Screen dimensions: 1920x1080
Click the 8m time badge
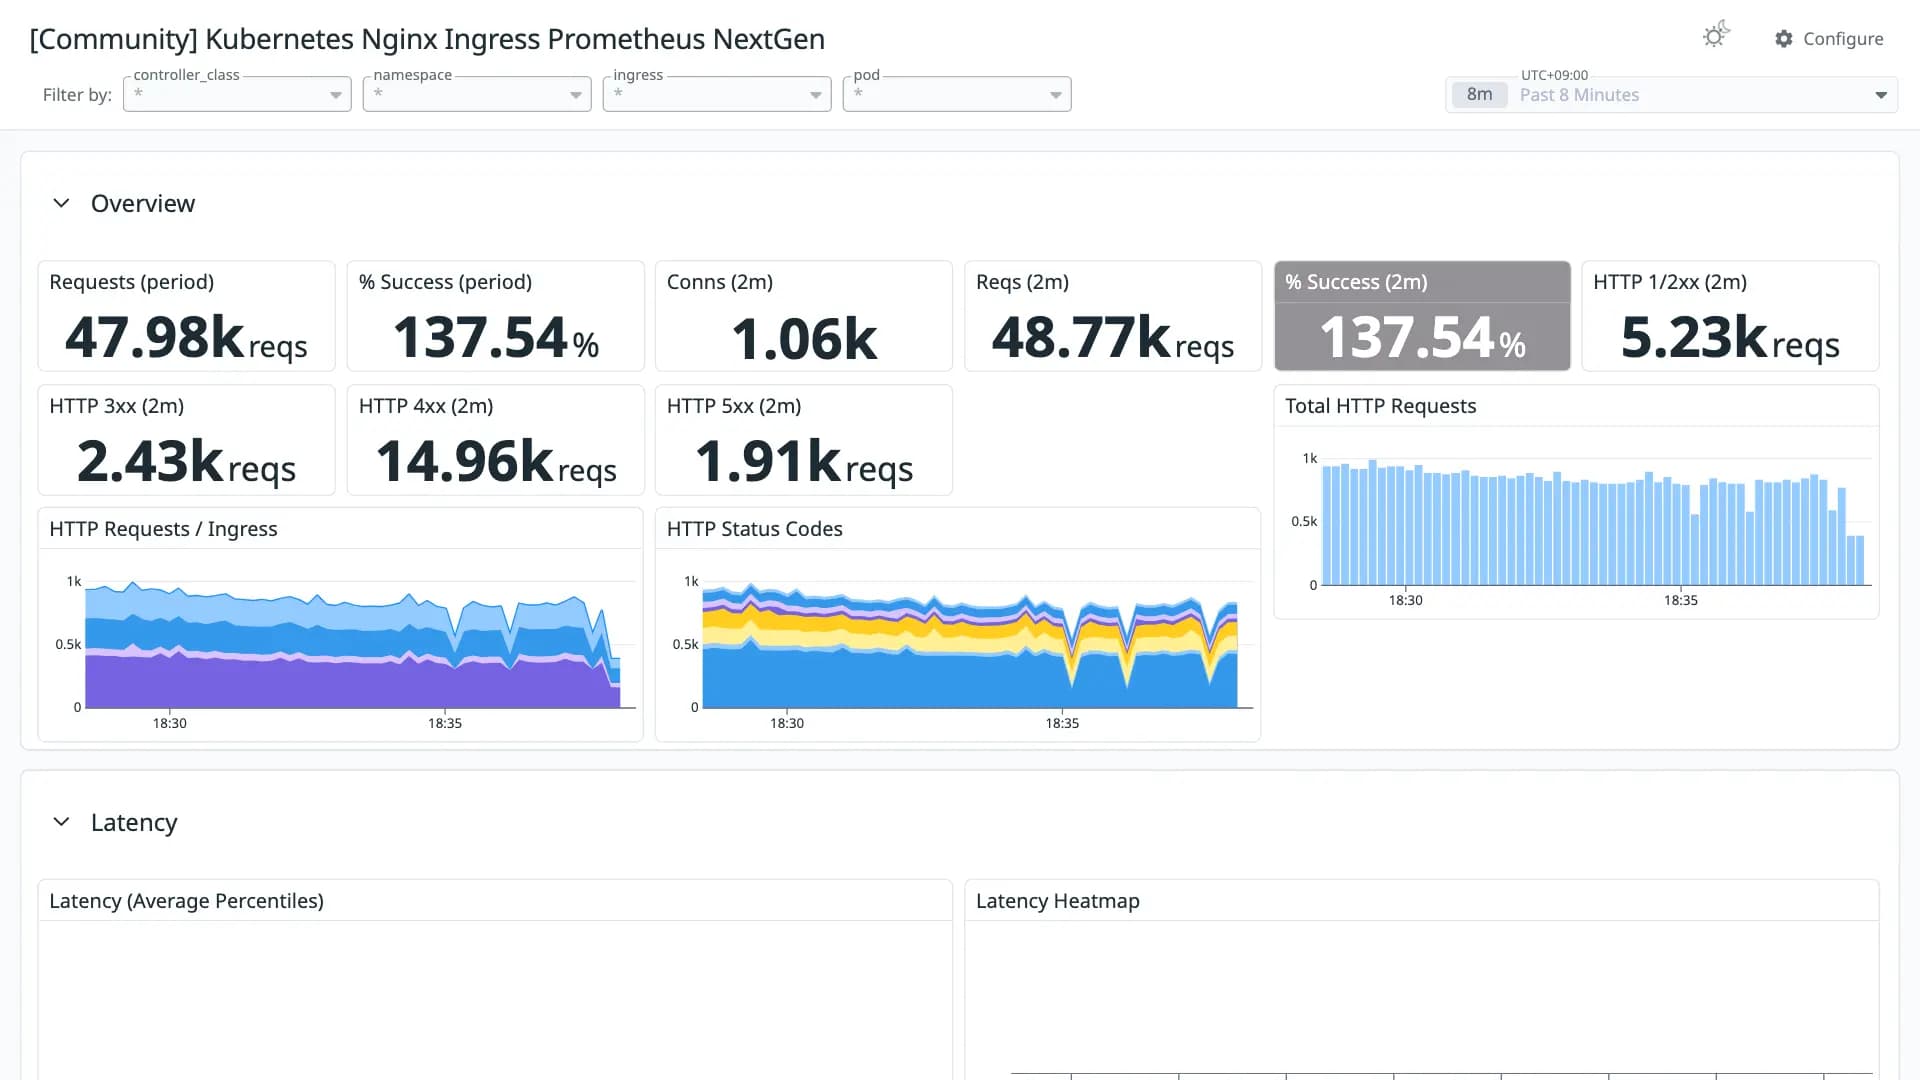(1479, 95)
